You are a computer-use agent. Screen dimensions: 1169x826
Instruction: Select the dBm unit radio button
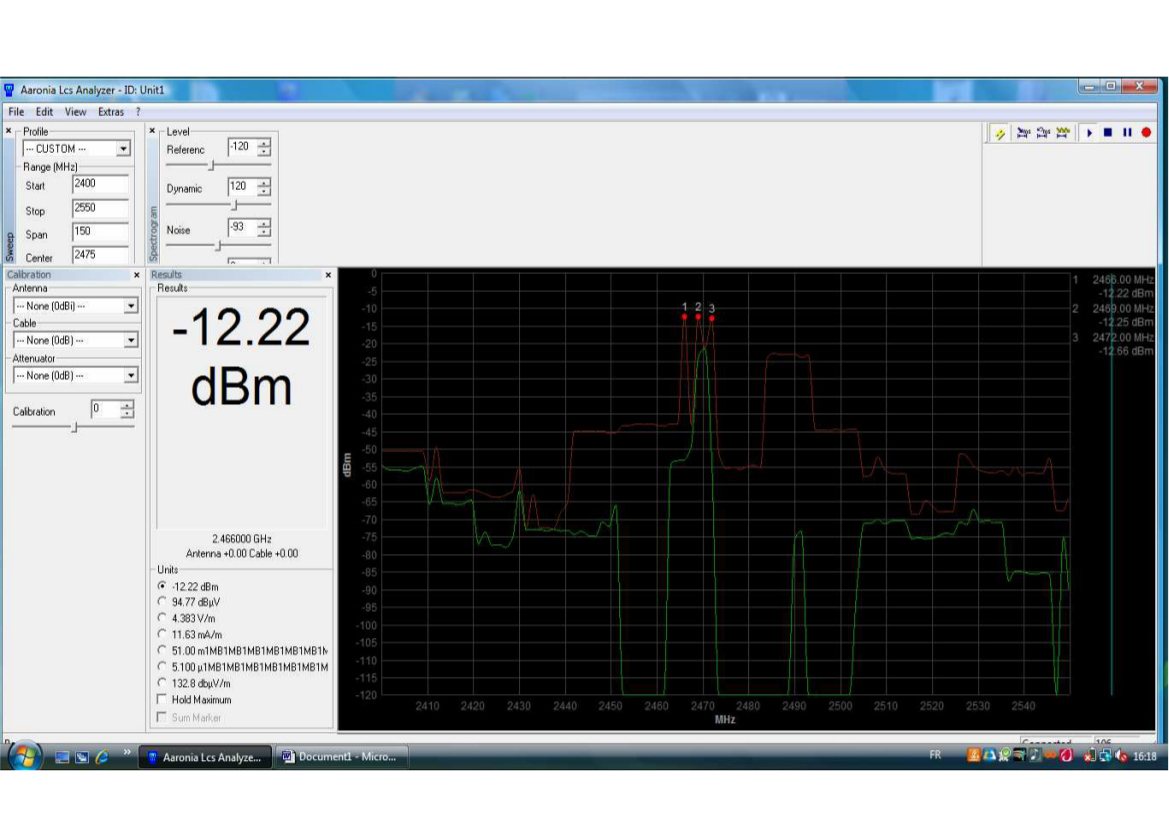pyautogui.click(x=162, y=586)
